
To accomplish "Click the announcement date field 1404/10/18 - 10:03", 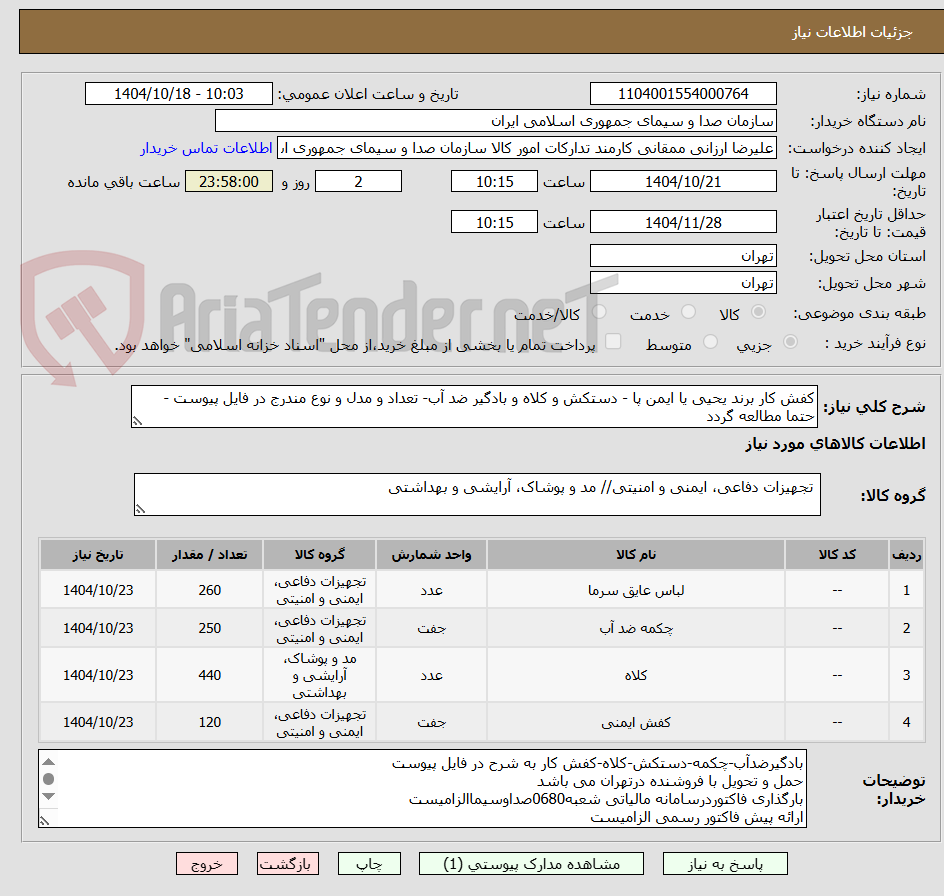I will point(179,94).
